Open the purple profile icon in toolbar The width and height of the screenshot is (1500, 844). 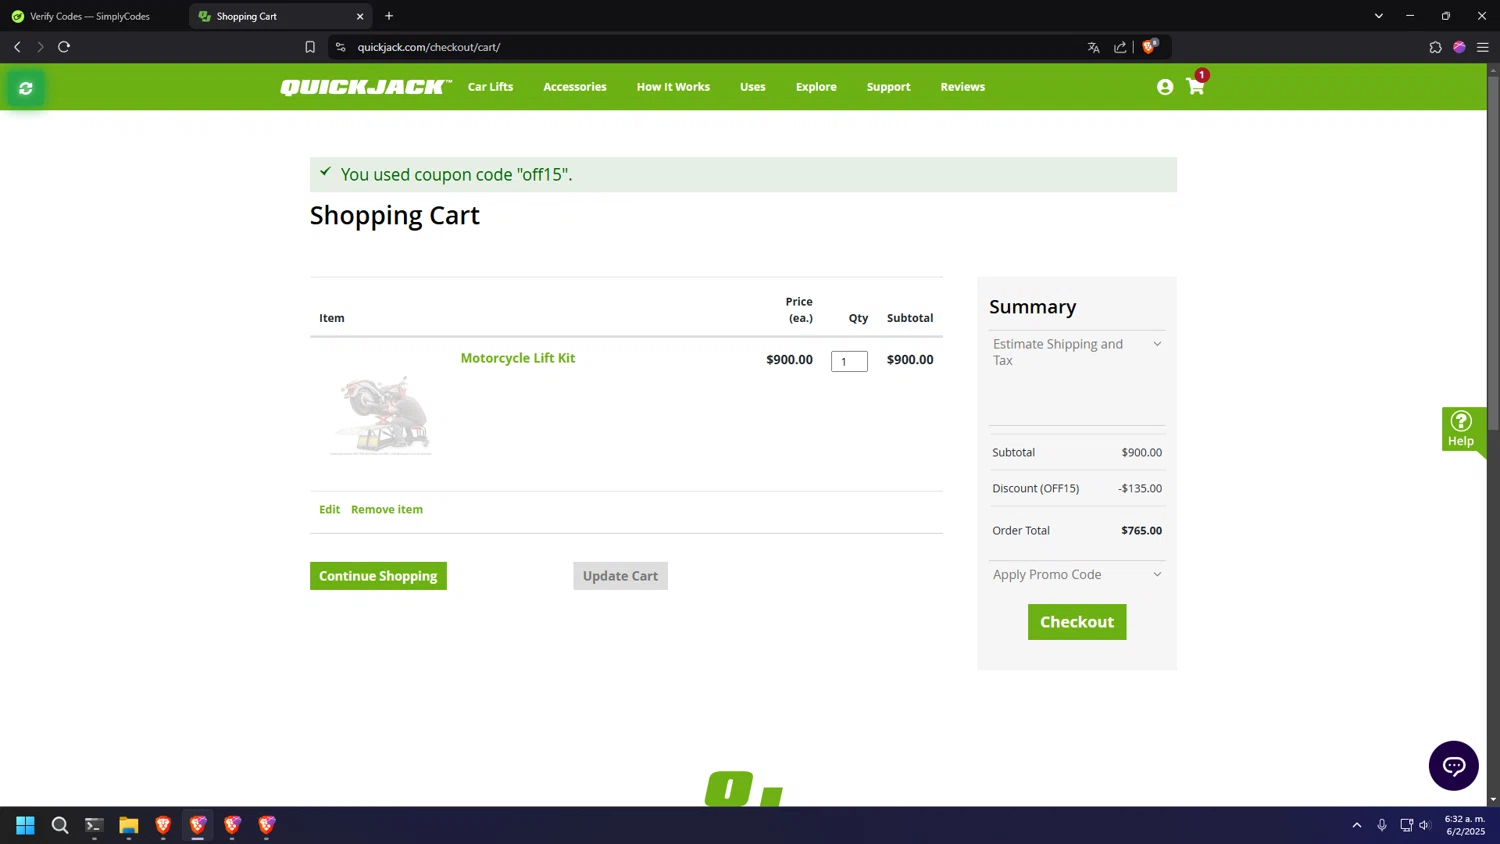point(1459,47)
